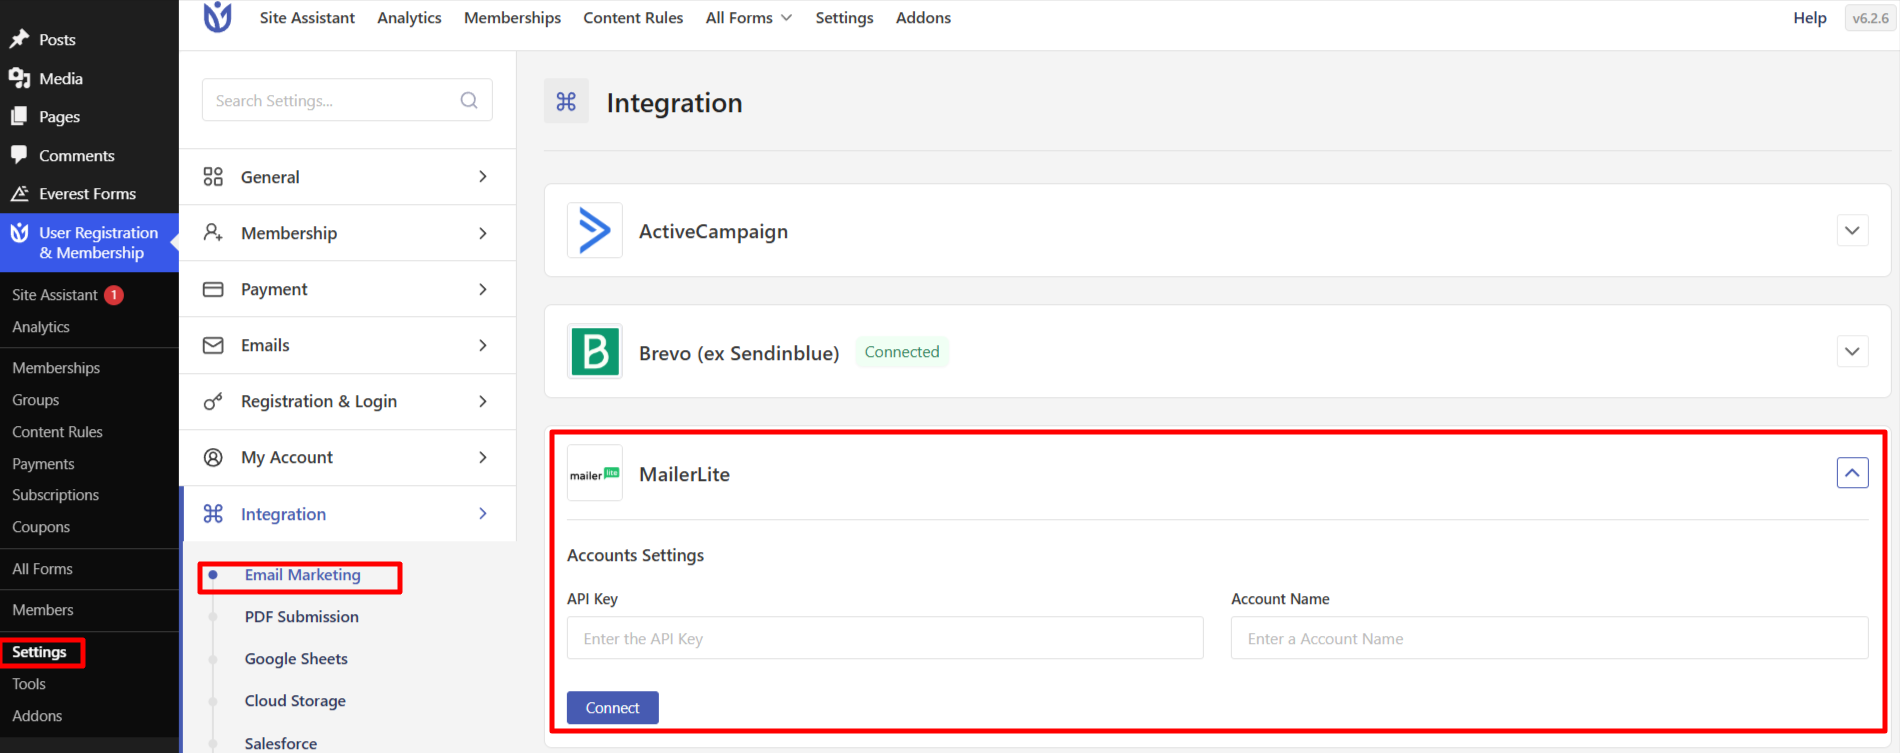This screenshot has height=753, width=1900.
Task: Click the search magnifier icon in settings
Action: pyautogui.click(x=469, y=100)
